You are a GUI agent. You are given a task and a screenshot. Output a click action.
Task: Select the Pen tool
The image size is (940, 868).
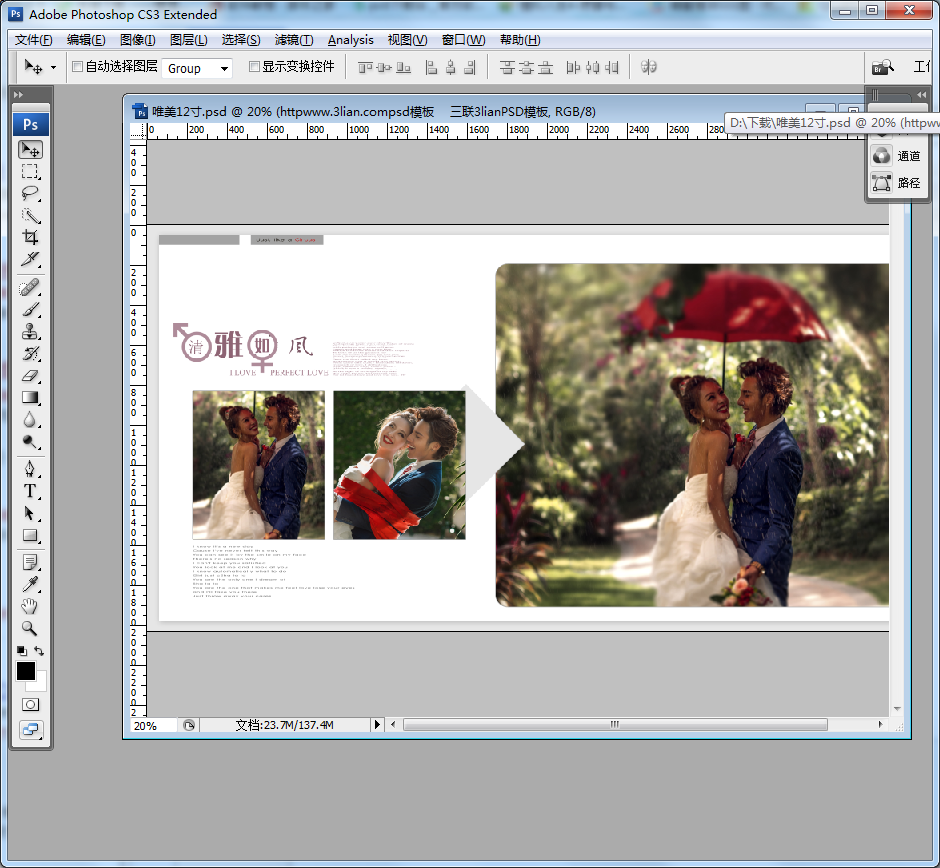[30, 469]
